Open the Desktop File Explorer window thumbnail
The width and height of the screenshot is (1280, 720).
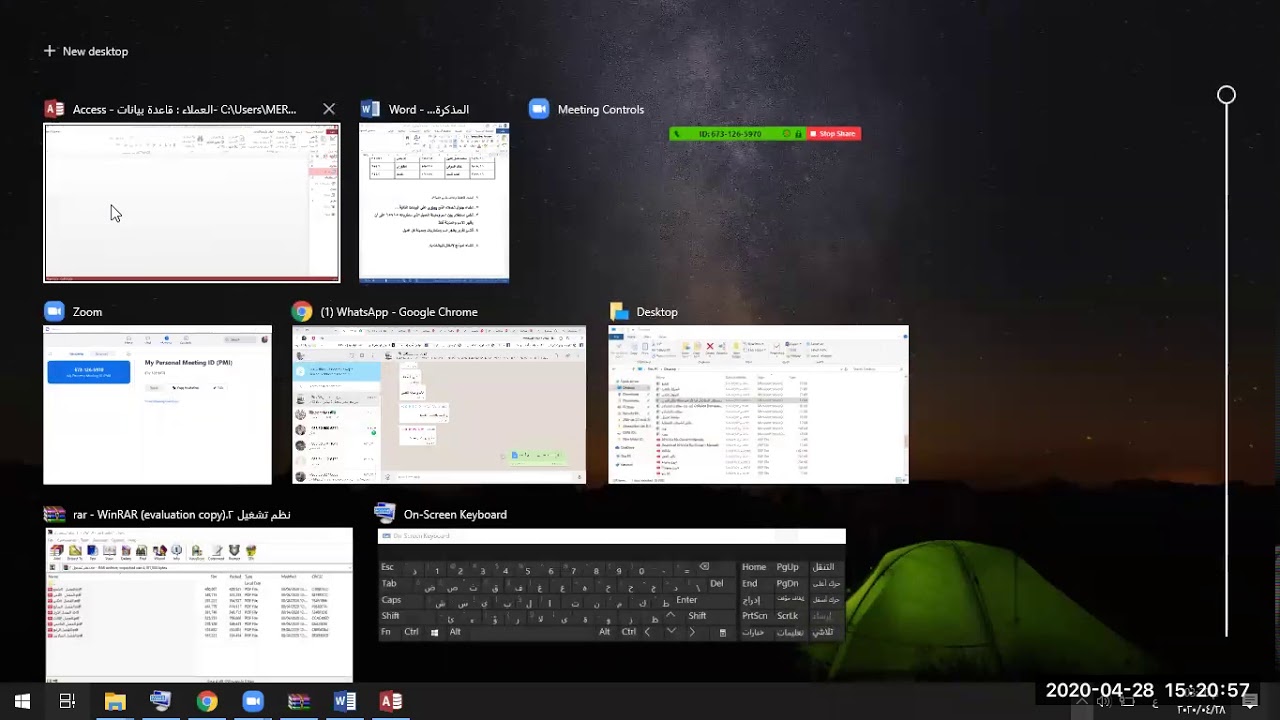point(759,405)
